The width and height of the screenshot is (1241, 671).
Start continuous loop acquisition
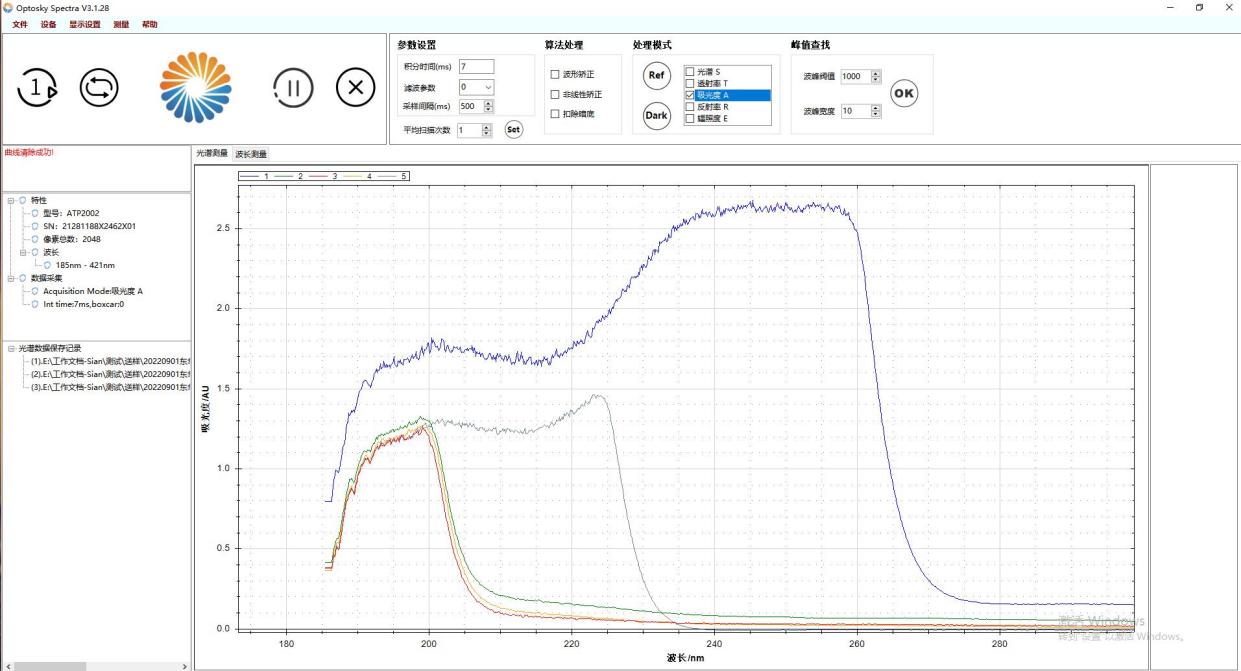point(99,89)
